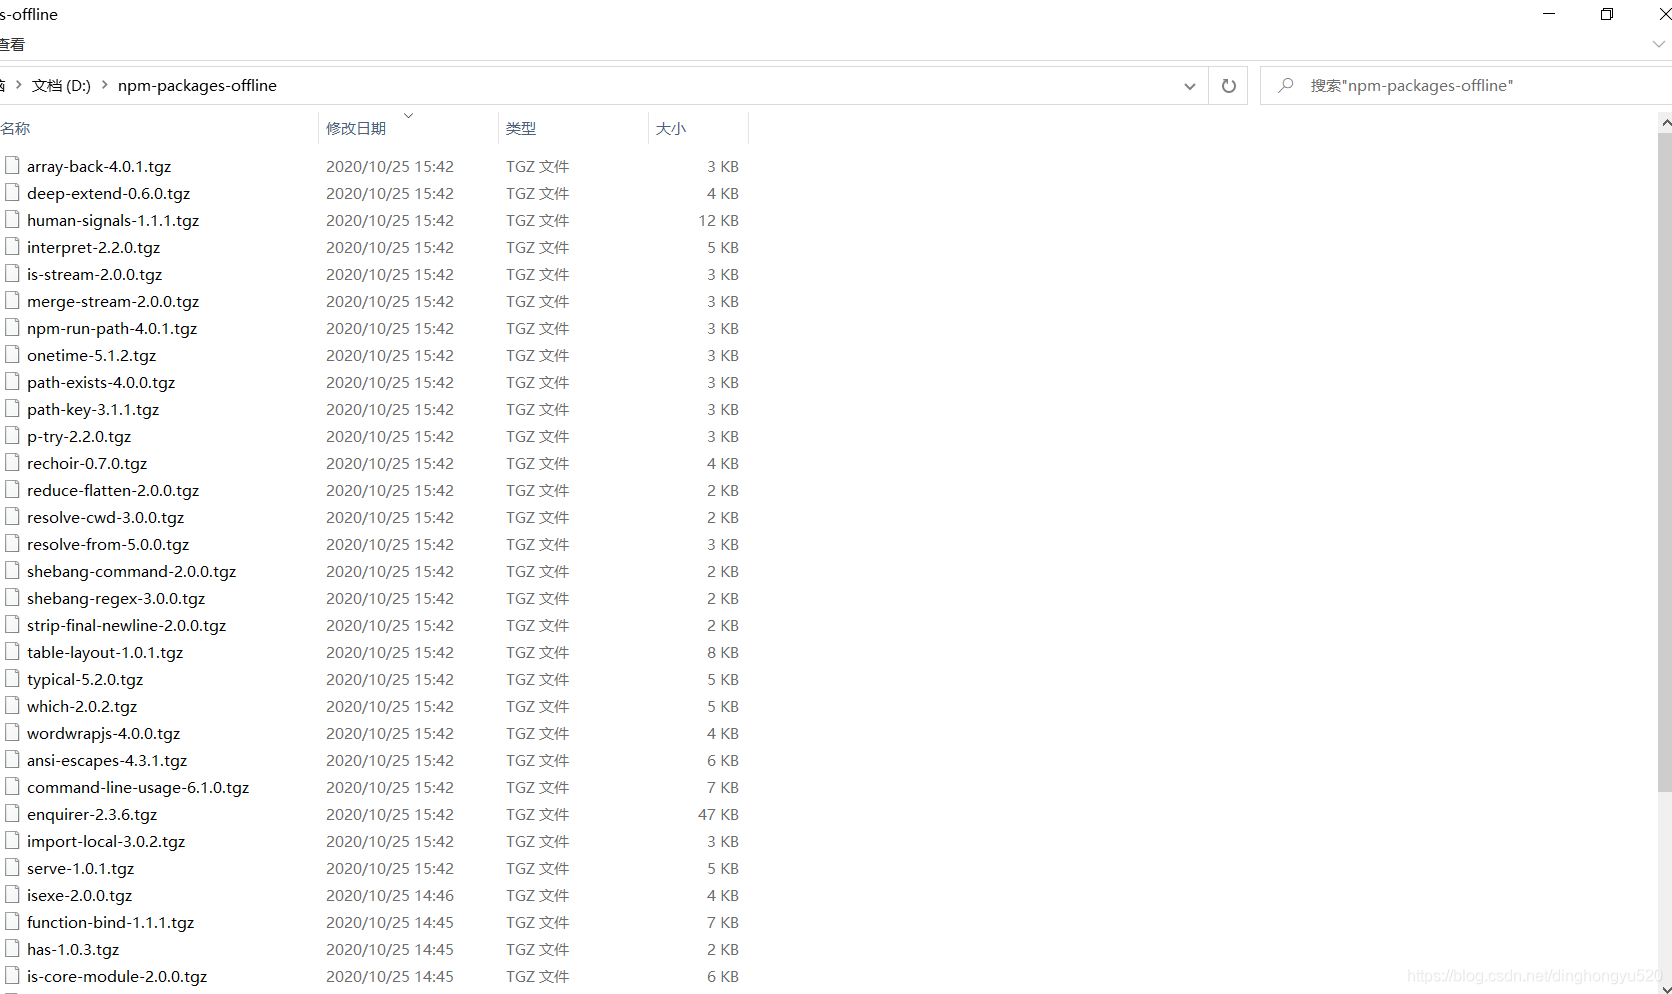This screenshot has height=994, width=1672.
Task: Open the address bar history dropdown
Action: (1189, 86)
